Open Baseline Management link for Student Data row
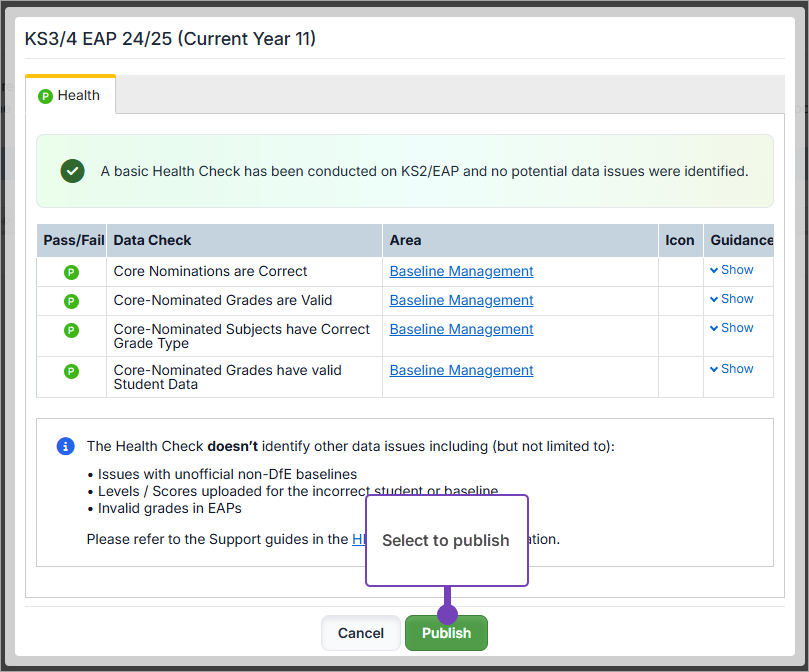Viewport: 809px width, 672px height. (x=461, y=370)
